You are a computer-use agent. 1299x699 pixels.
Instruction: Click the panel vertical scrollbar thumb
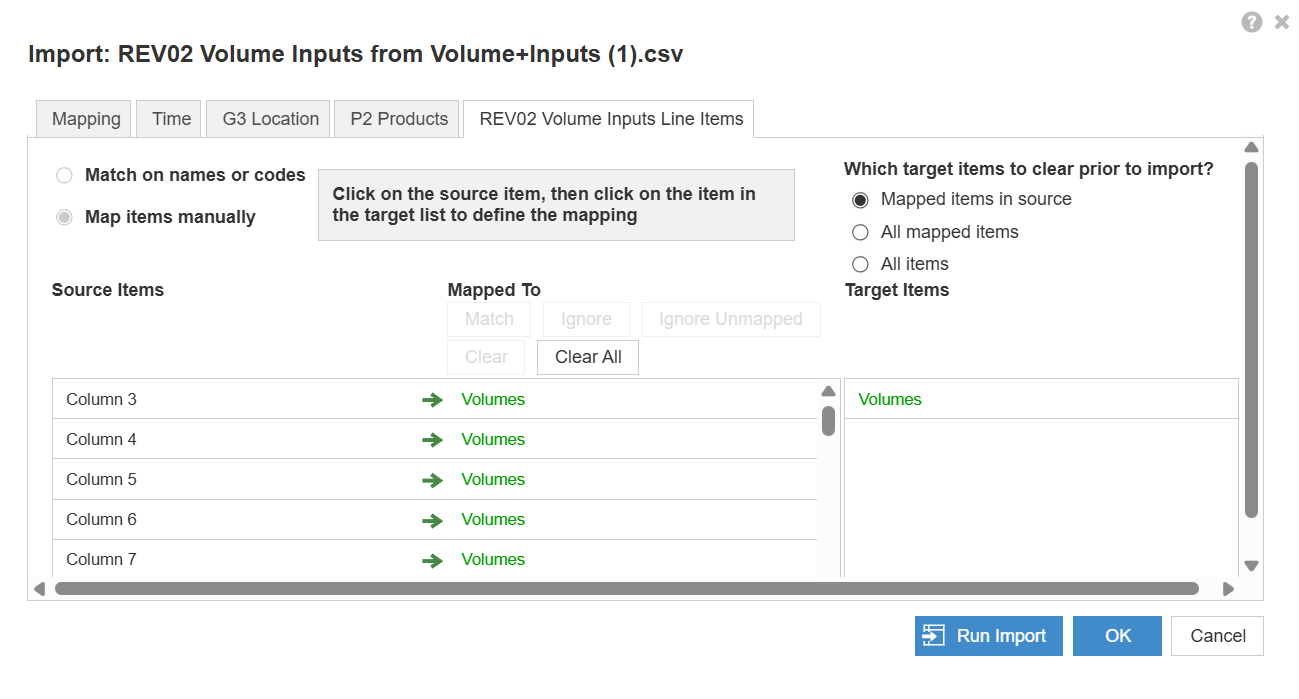1251,340
